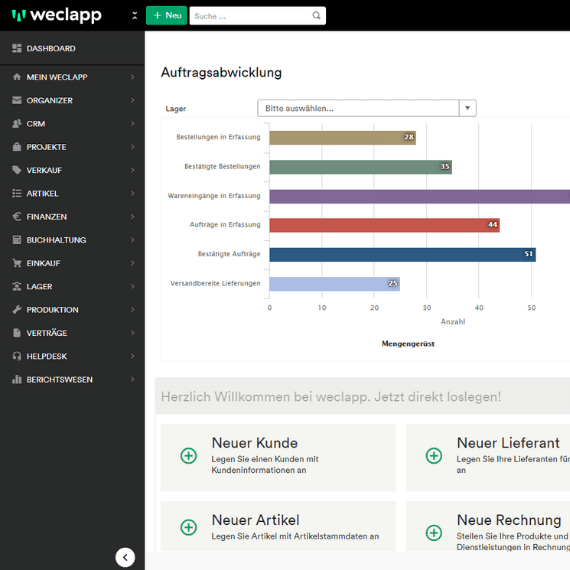Open the Verkauf menu label
This screenshot has width=570, height=570.
click(x=44, y=170)
